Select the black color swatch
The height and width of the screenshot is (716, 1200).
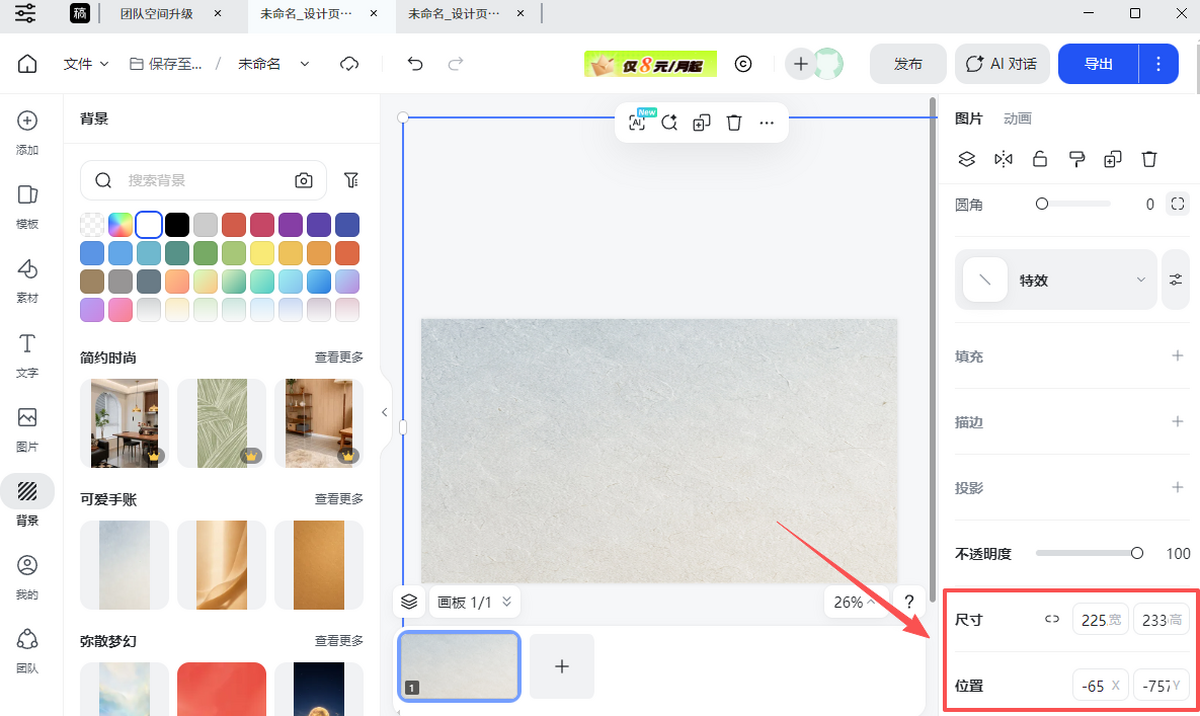(x=177, y=224)
